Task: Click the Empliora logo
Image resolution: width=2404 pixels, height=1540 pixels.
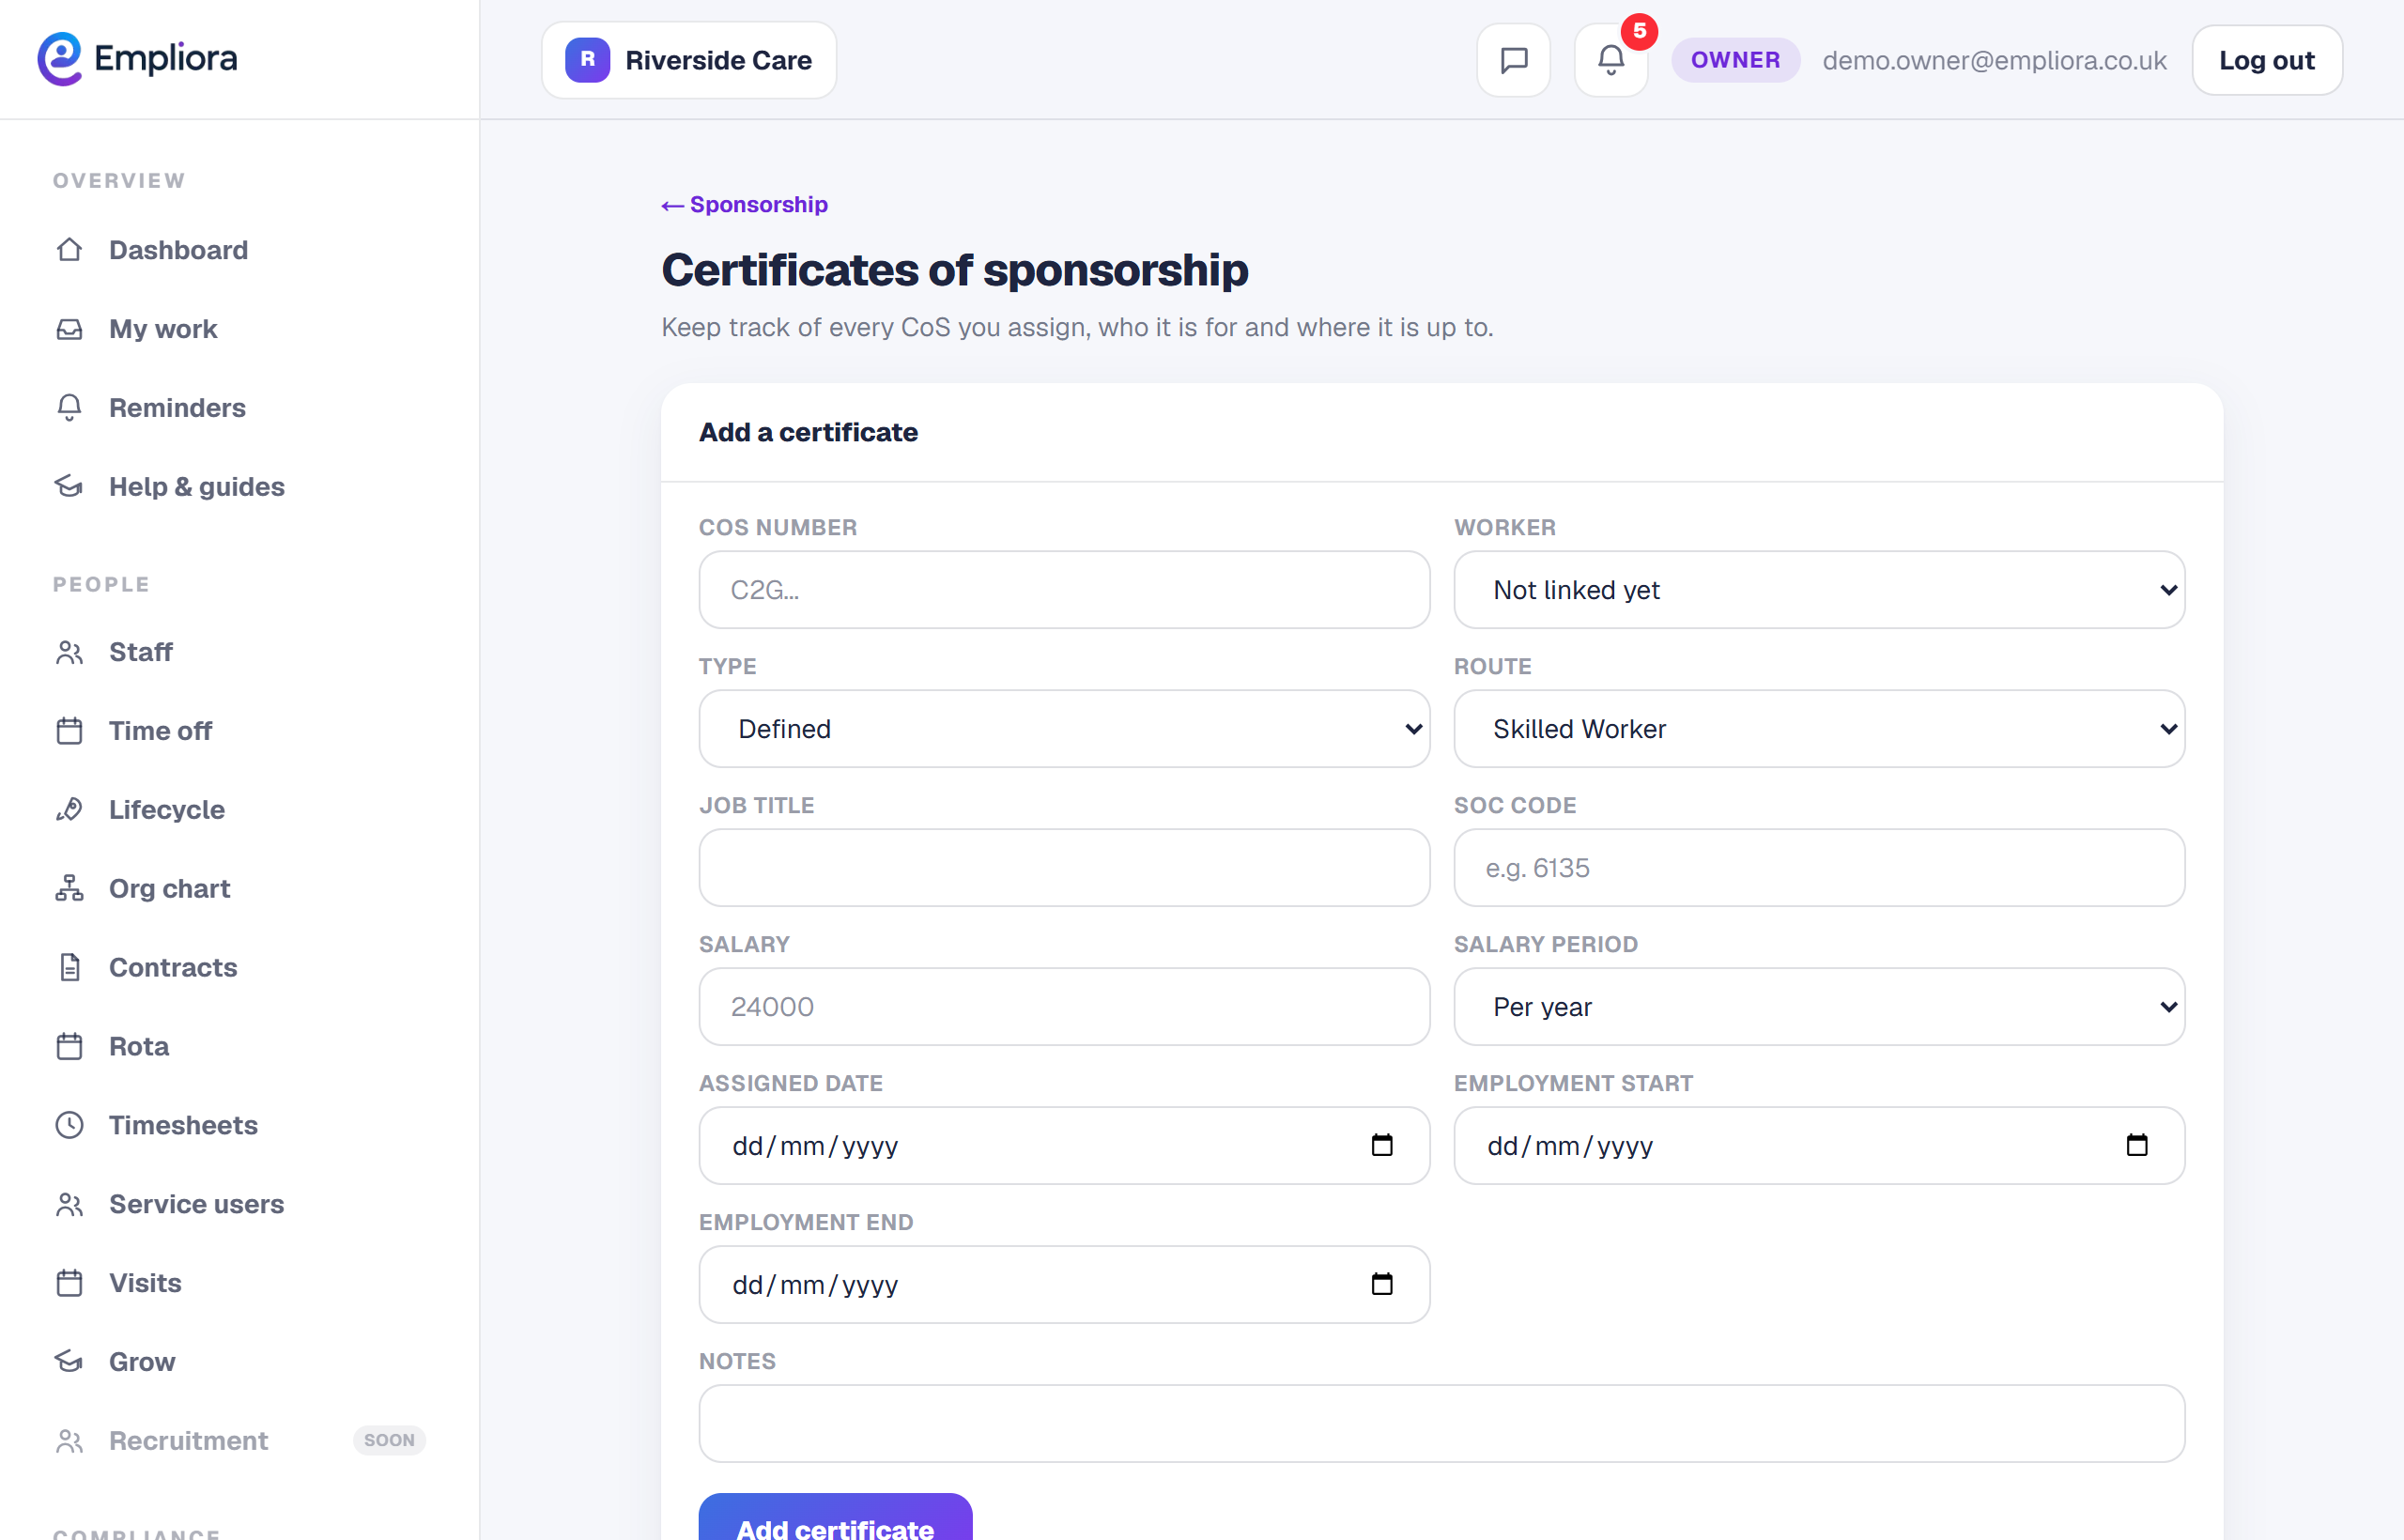Action: pyautogui.click(x=138, y=59)
